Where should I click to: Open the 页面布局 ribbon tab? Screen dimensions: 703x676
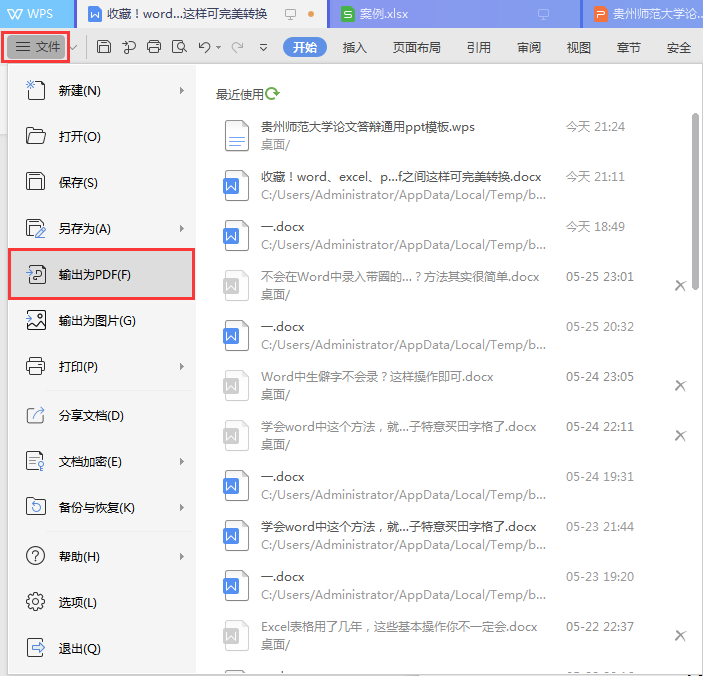[417, 47]
